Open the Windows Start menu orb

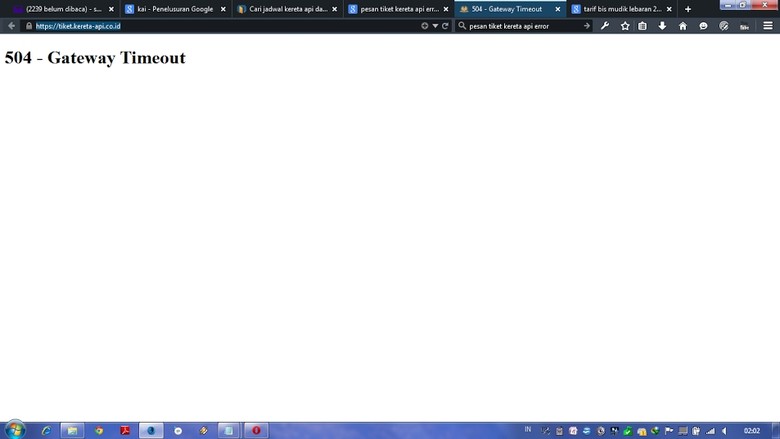click(x=16, y=430)
